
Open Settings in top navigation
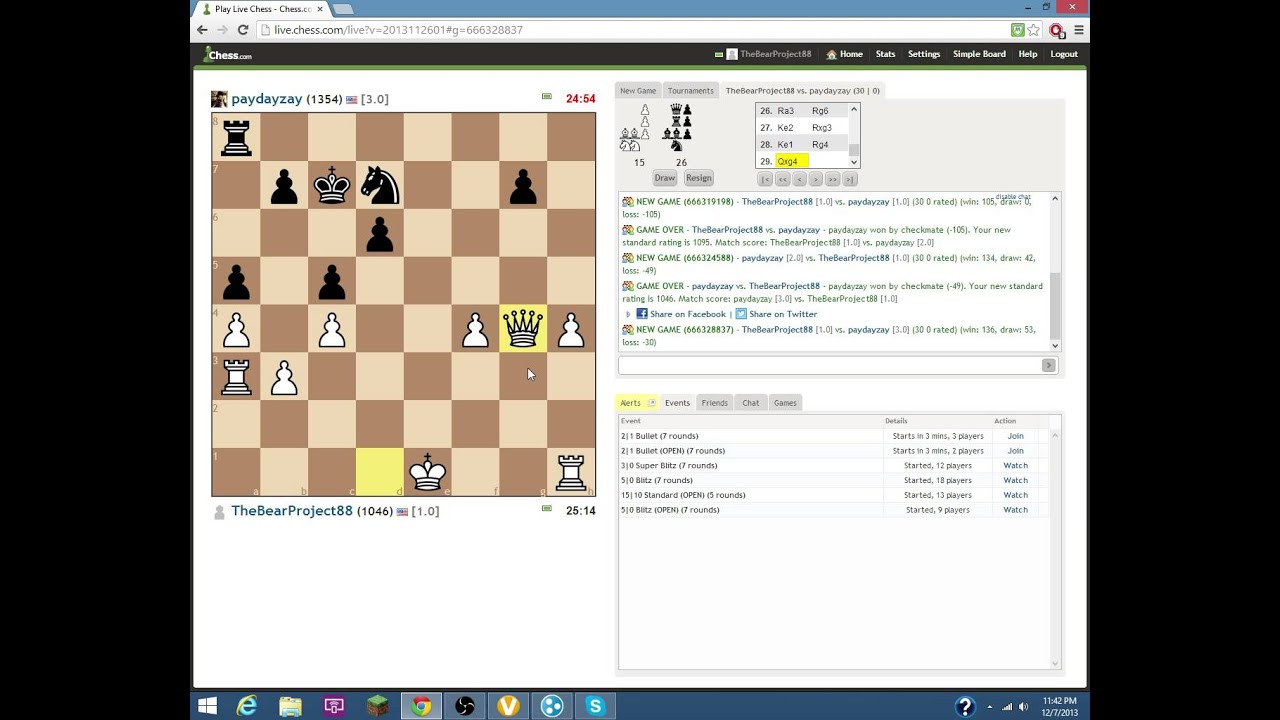point(924,54)
